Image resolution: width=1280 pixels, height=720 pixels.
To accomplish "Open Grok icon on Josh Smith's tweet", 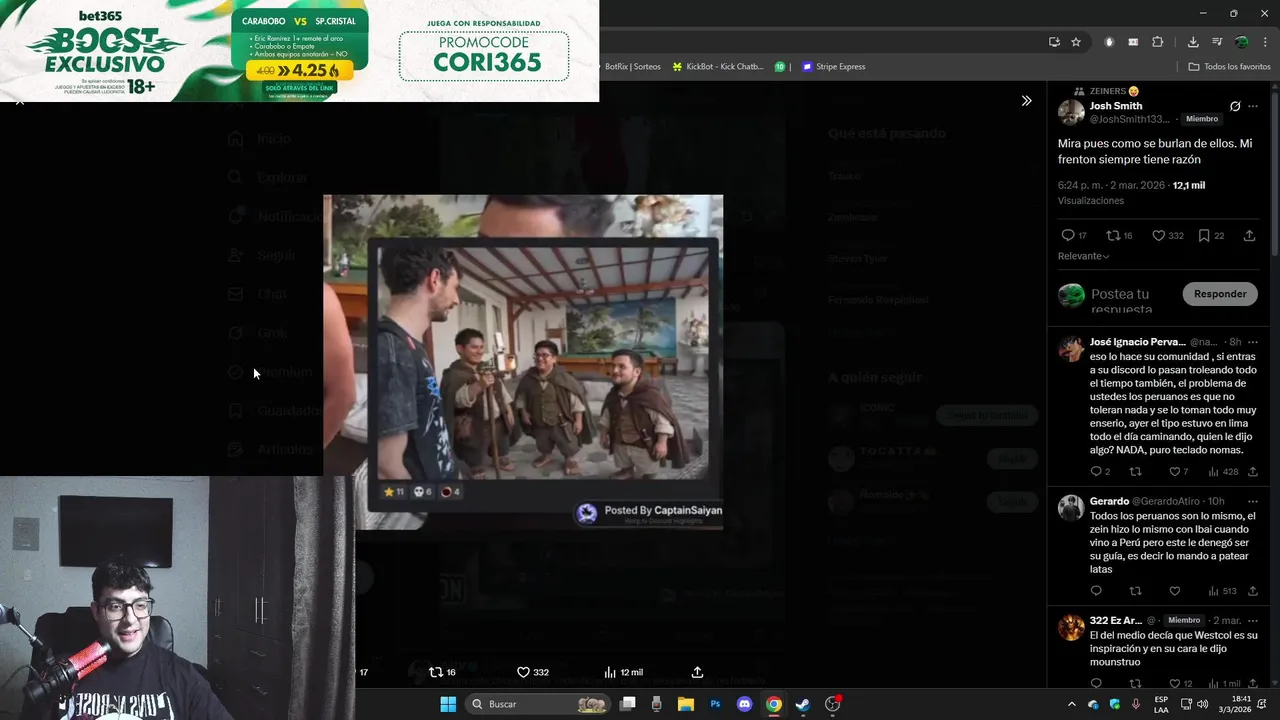I will point(1235,106).
